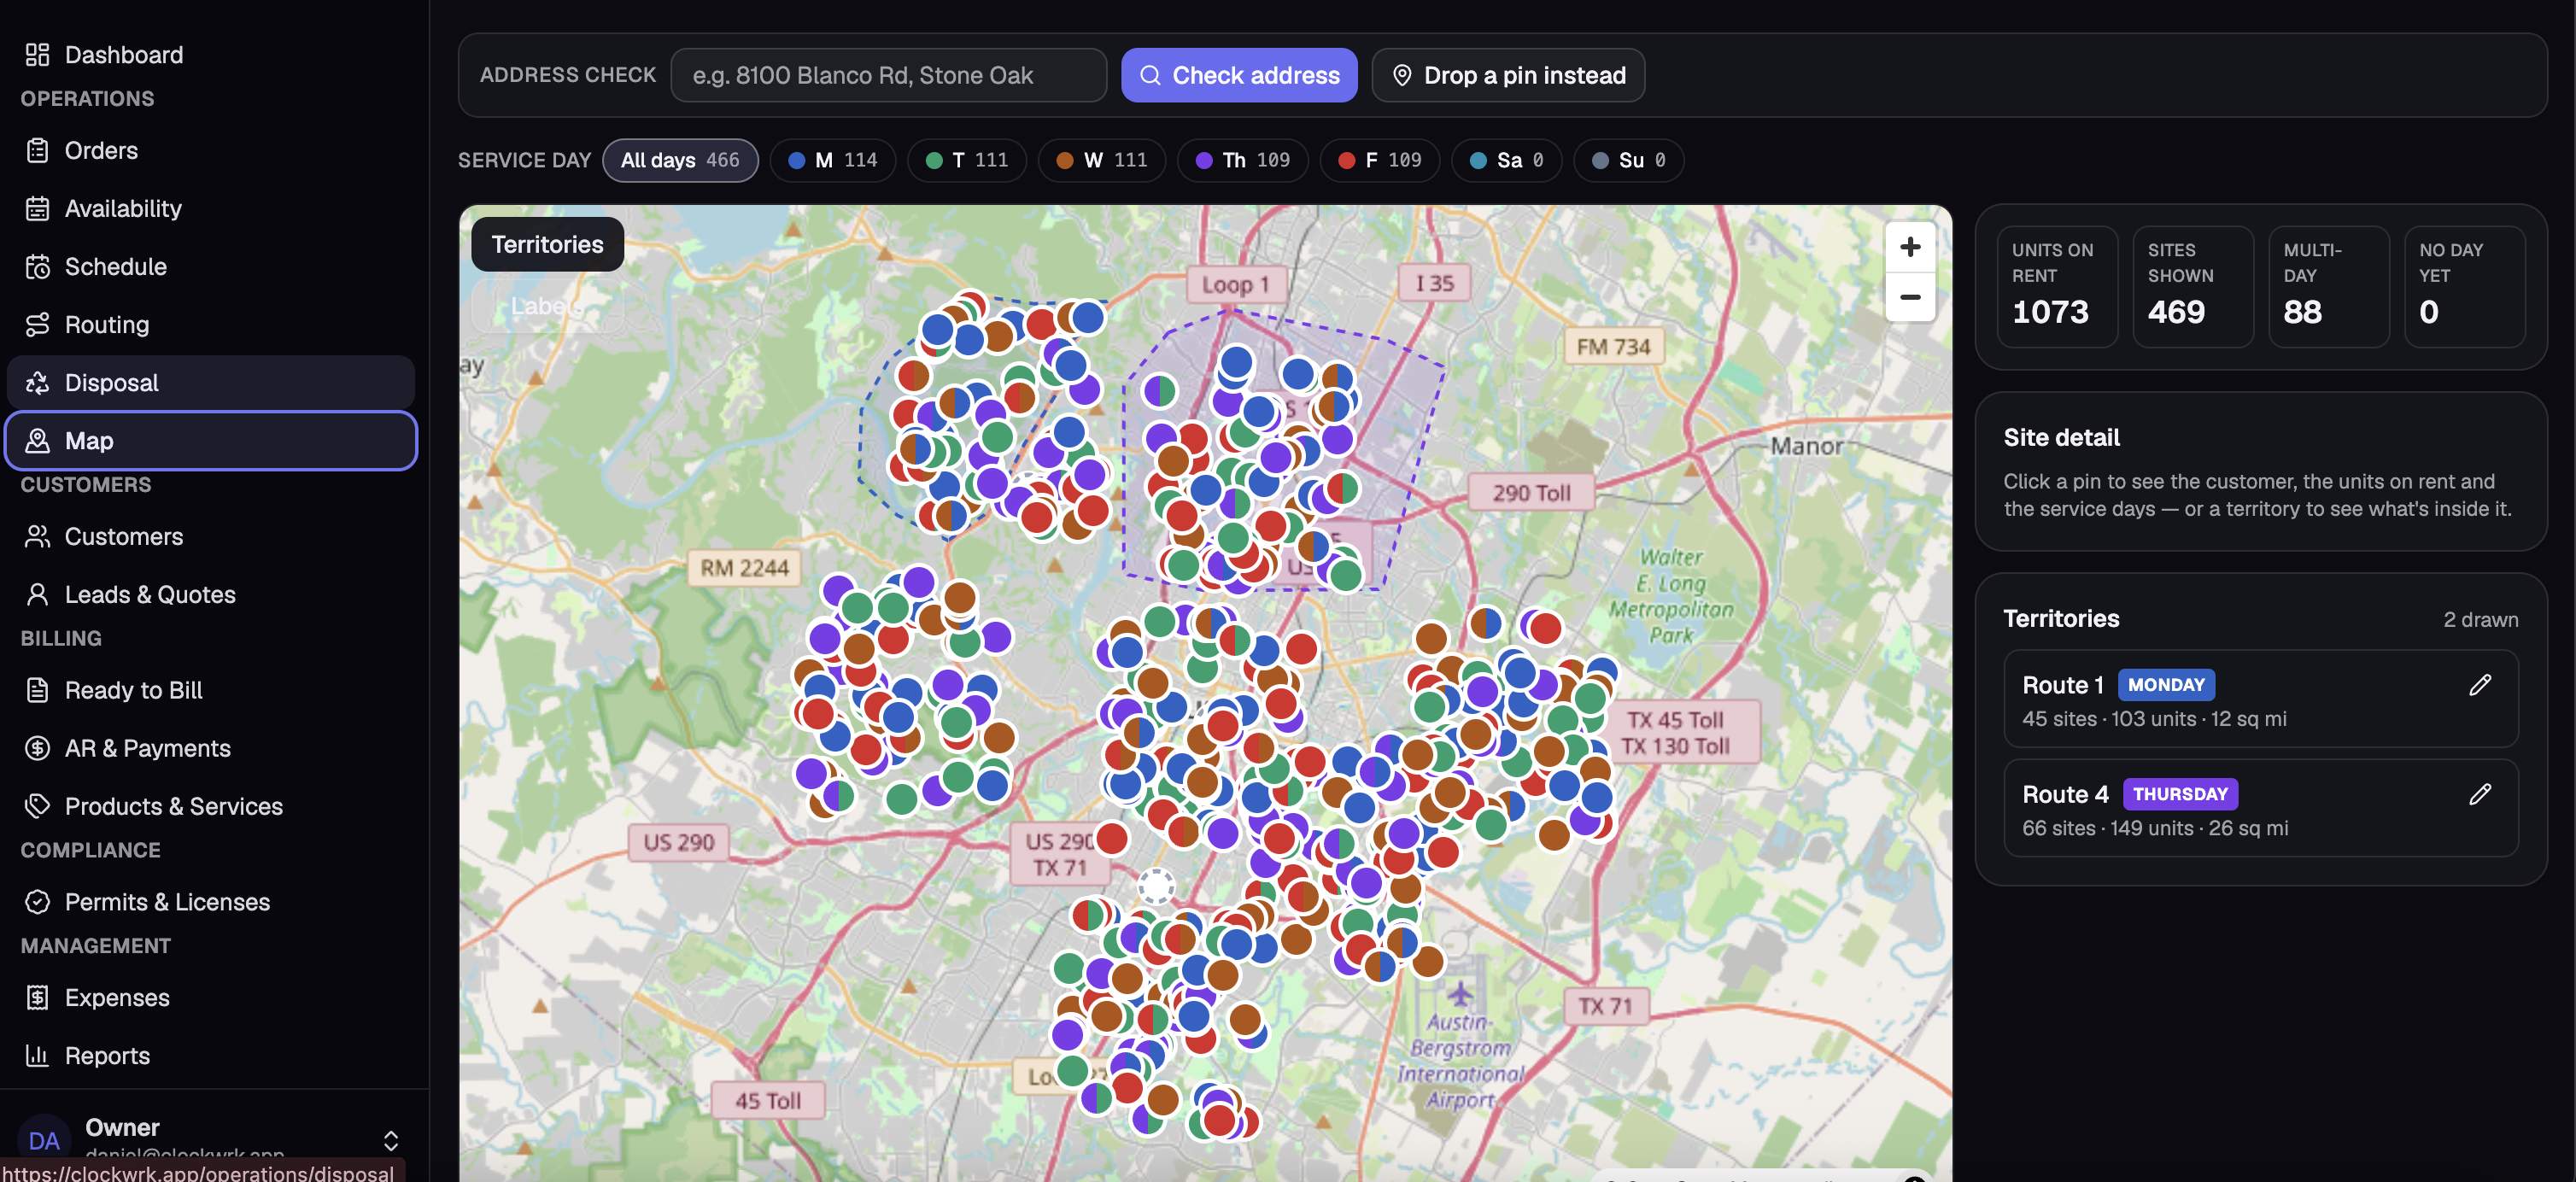Click the Check address button

tap(1239, 76)
